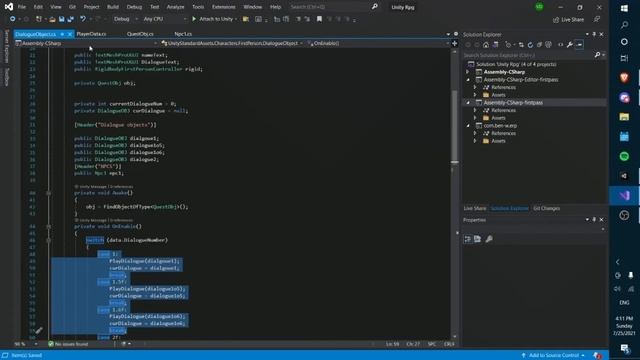Open the Assembly-CSharp project scope dropdown
The image size is (640, 360).
pyautogui.click(x=86, y=43)
